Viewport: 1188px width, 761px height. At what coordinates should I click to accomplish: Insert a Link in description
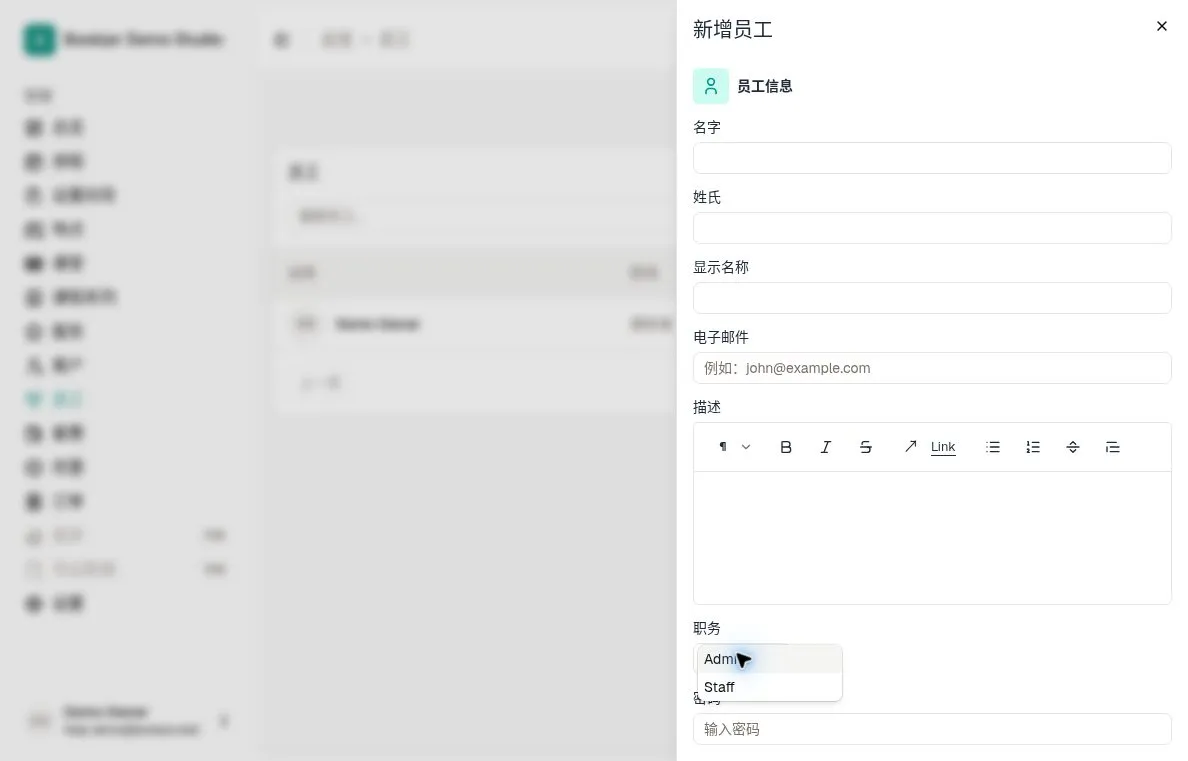(x=930, y=447)
